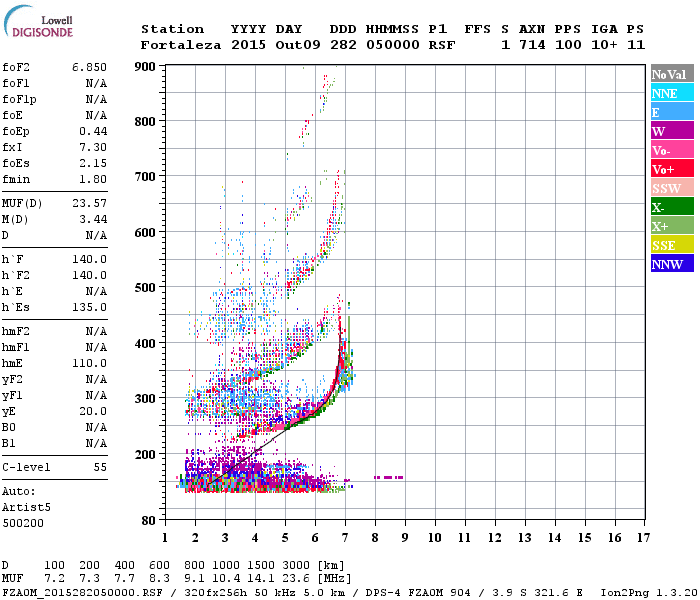700x600 pixels.
Task: Click the yE value 20.0
Action: click(93, 412)
